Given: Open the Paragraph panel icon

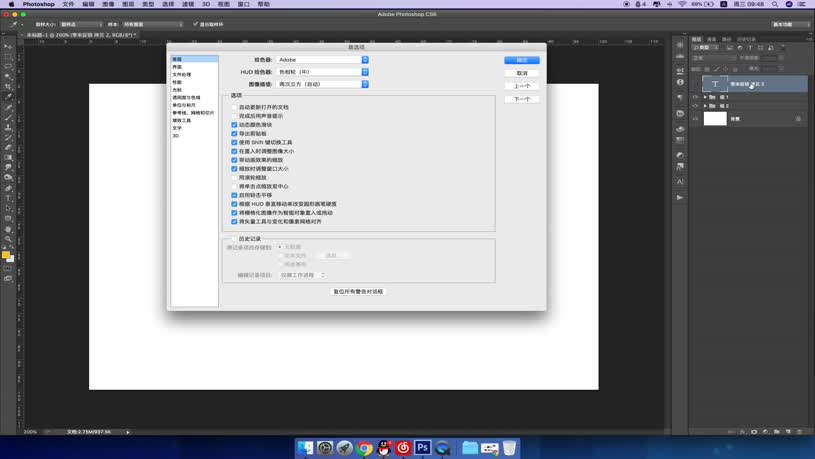Looking at the screenshot, I should pyautogui.click(x=680, y=98).
